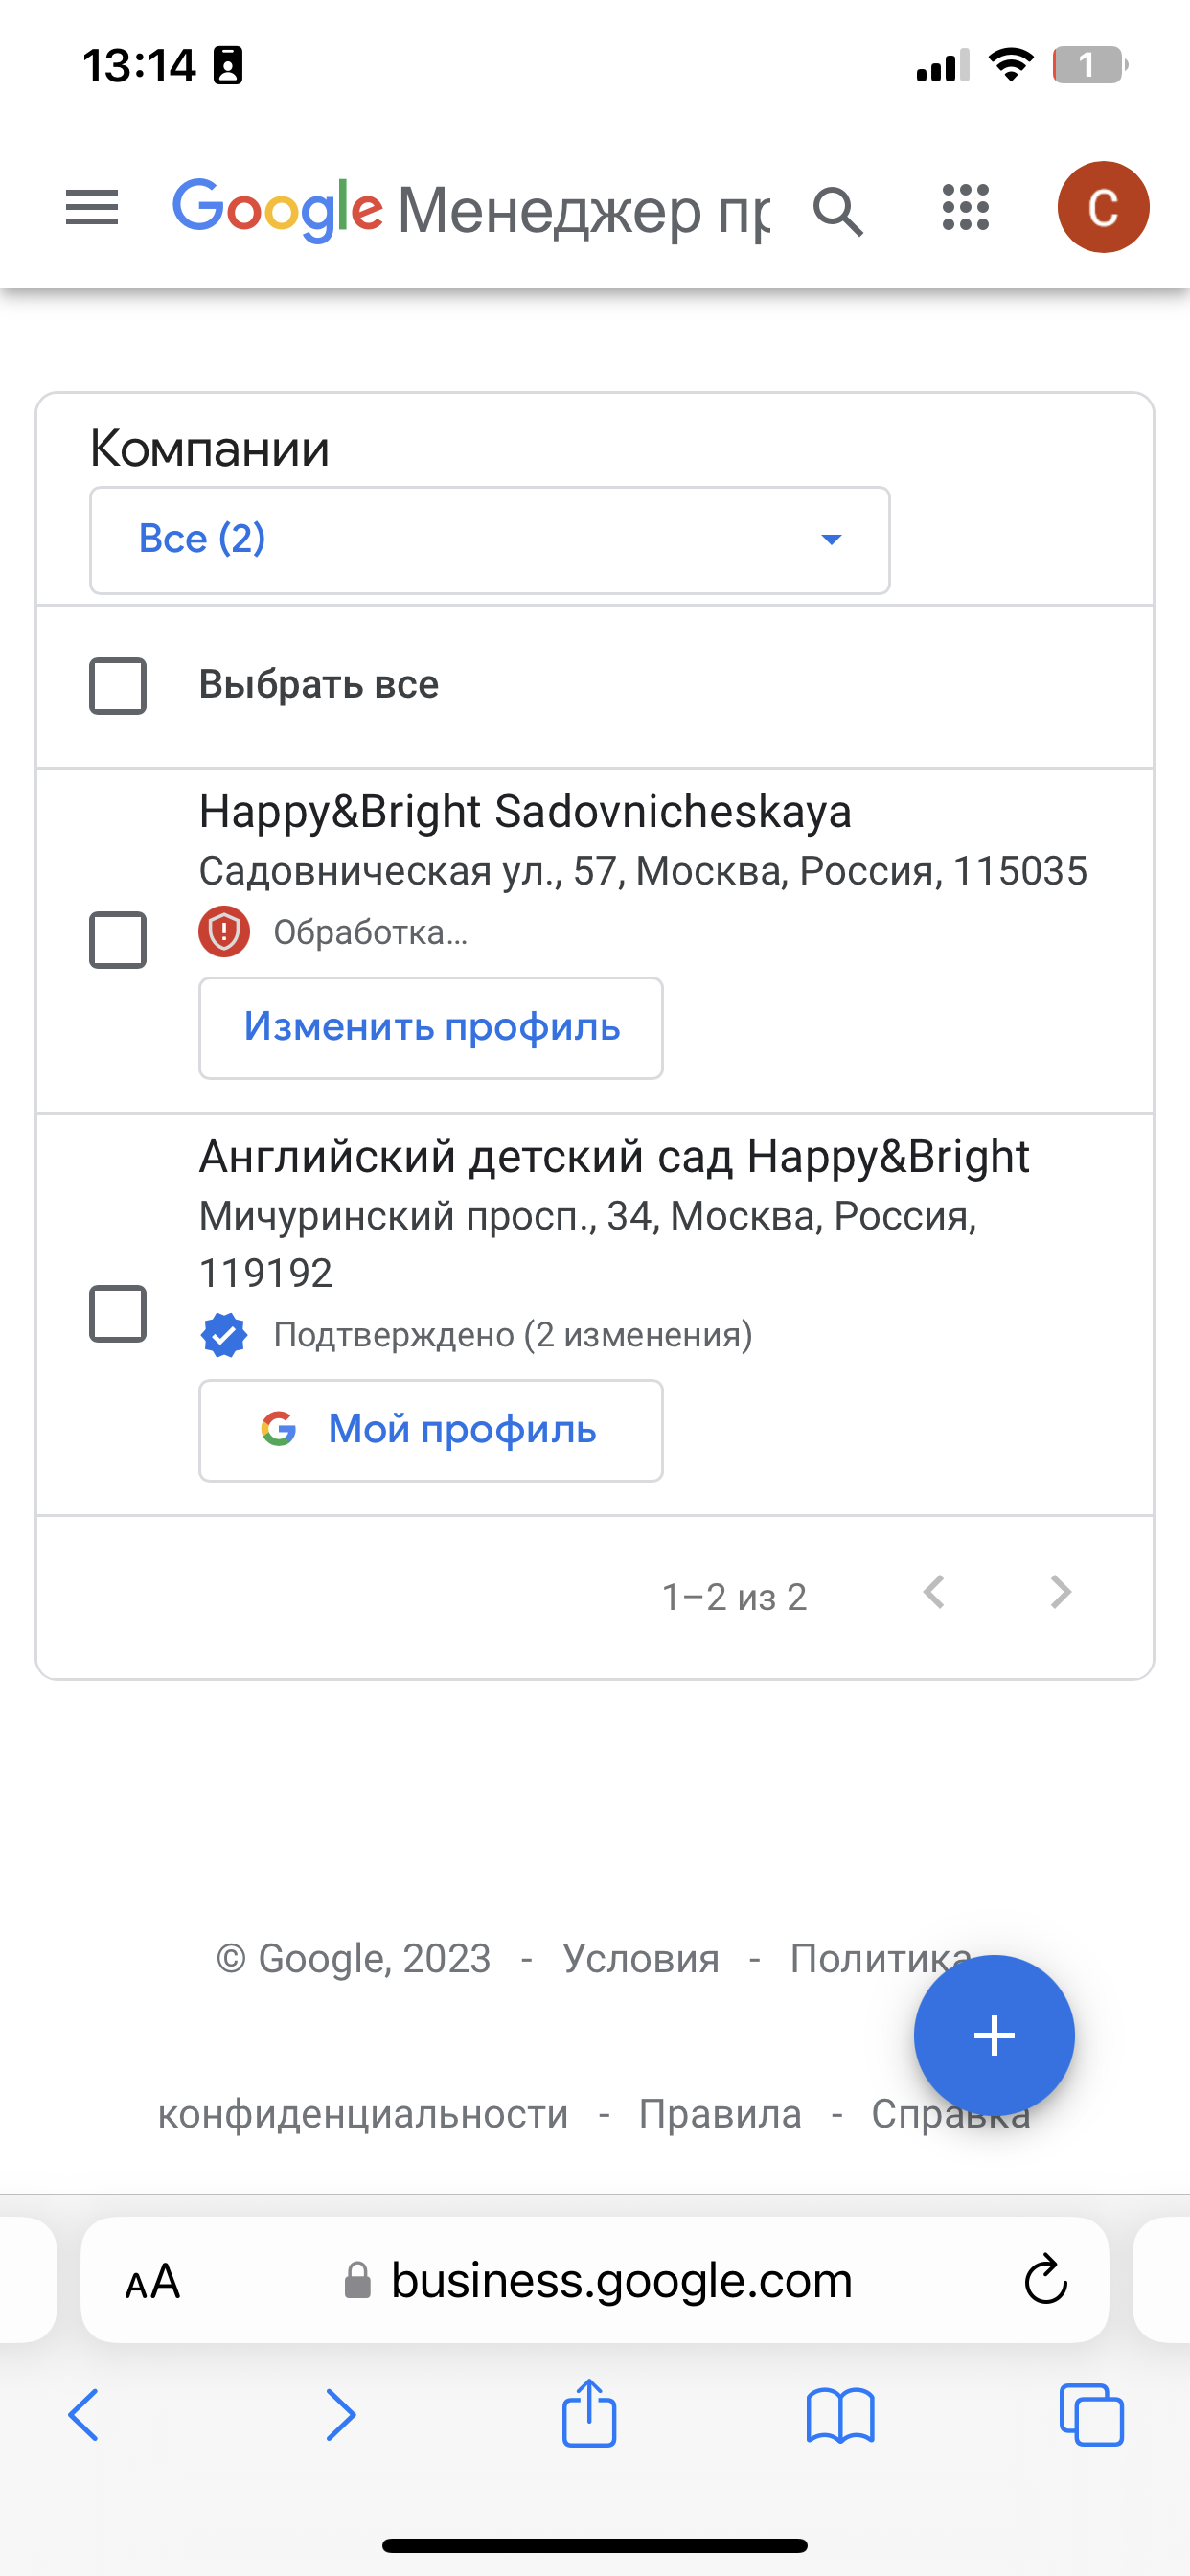This screenshot has height=2576, width=1190.
Task: Open the Google apps grid
Action: (x=966, y=208)
